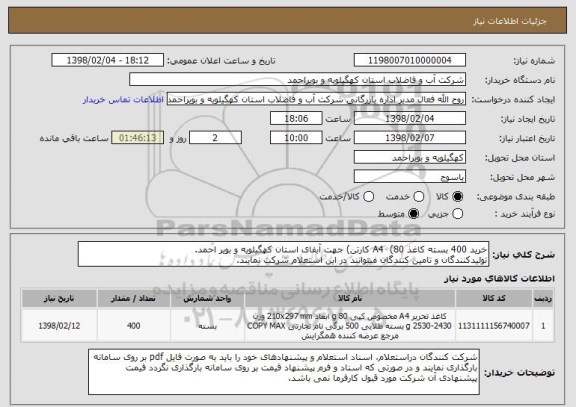
Task: Click the validity time field 10:00
Action: tap(296, 138)
